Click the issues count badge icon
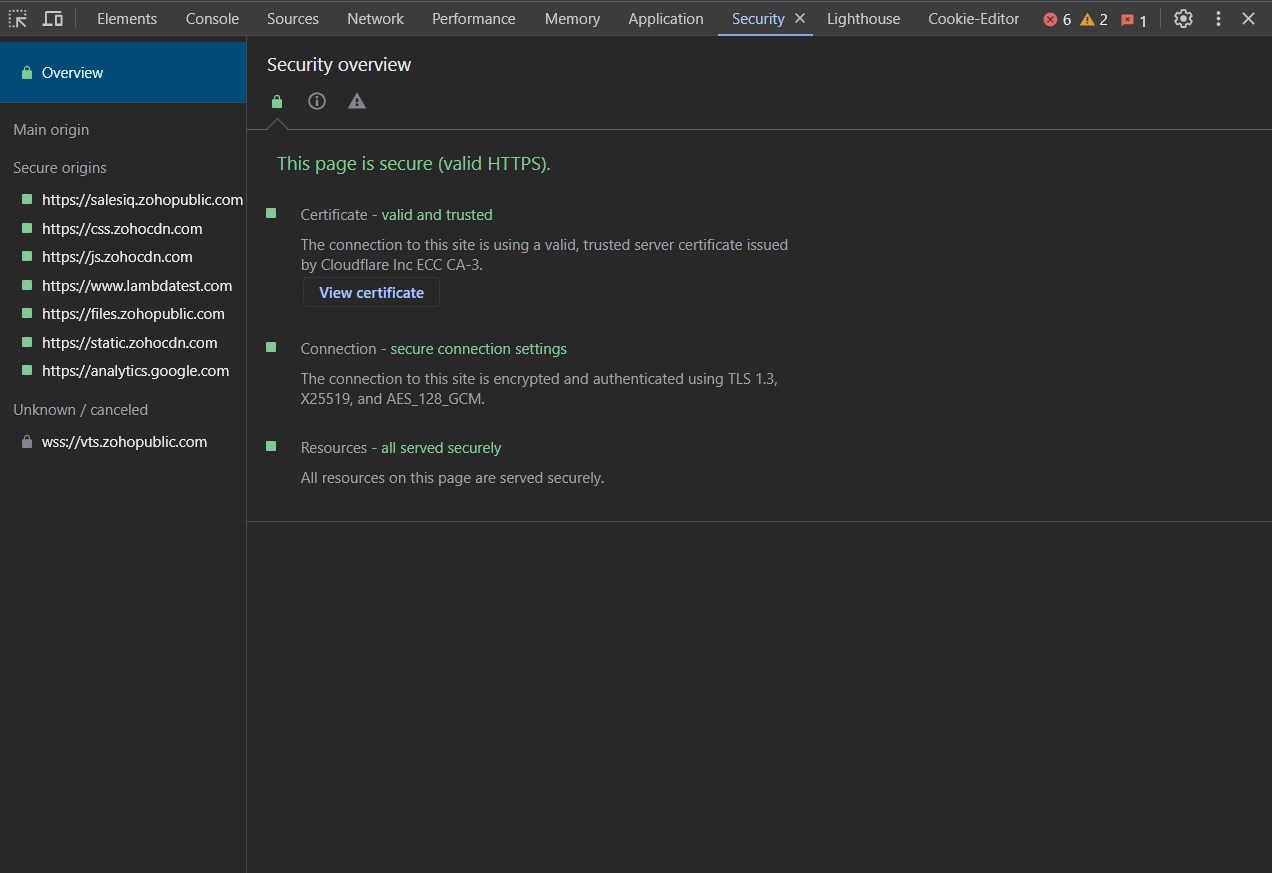 click(1128, 20)
